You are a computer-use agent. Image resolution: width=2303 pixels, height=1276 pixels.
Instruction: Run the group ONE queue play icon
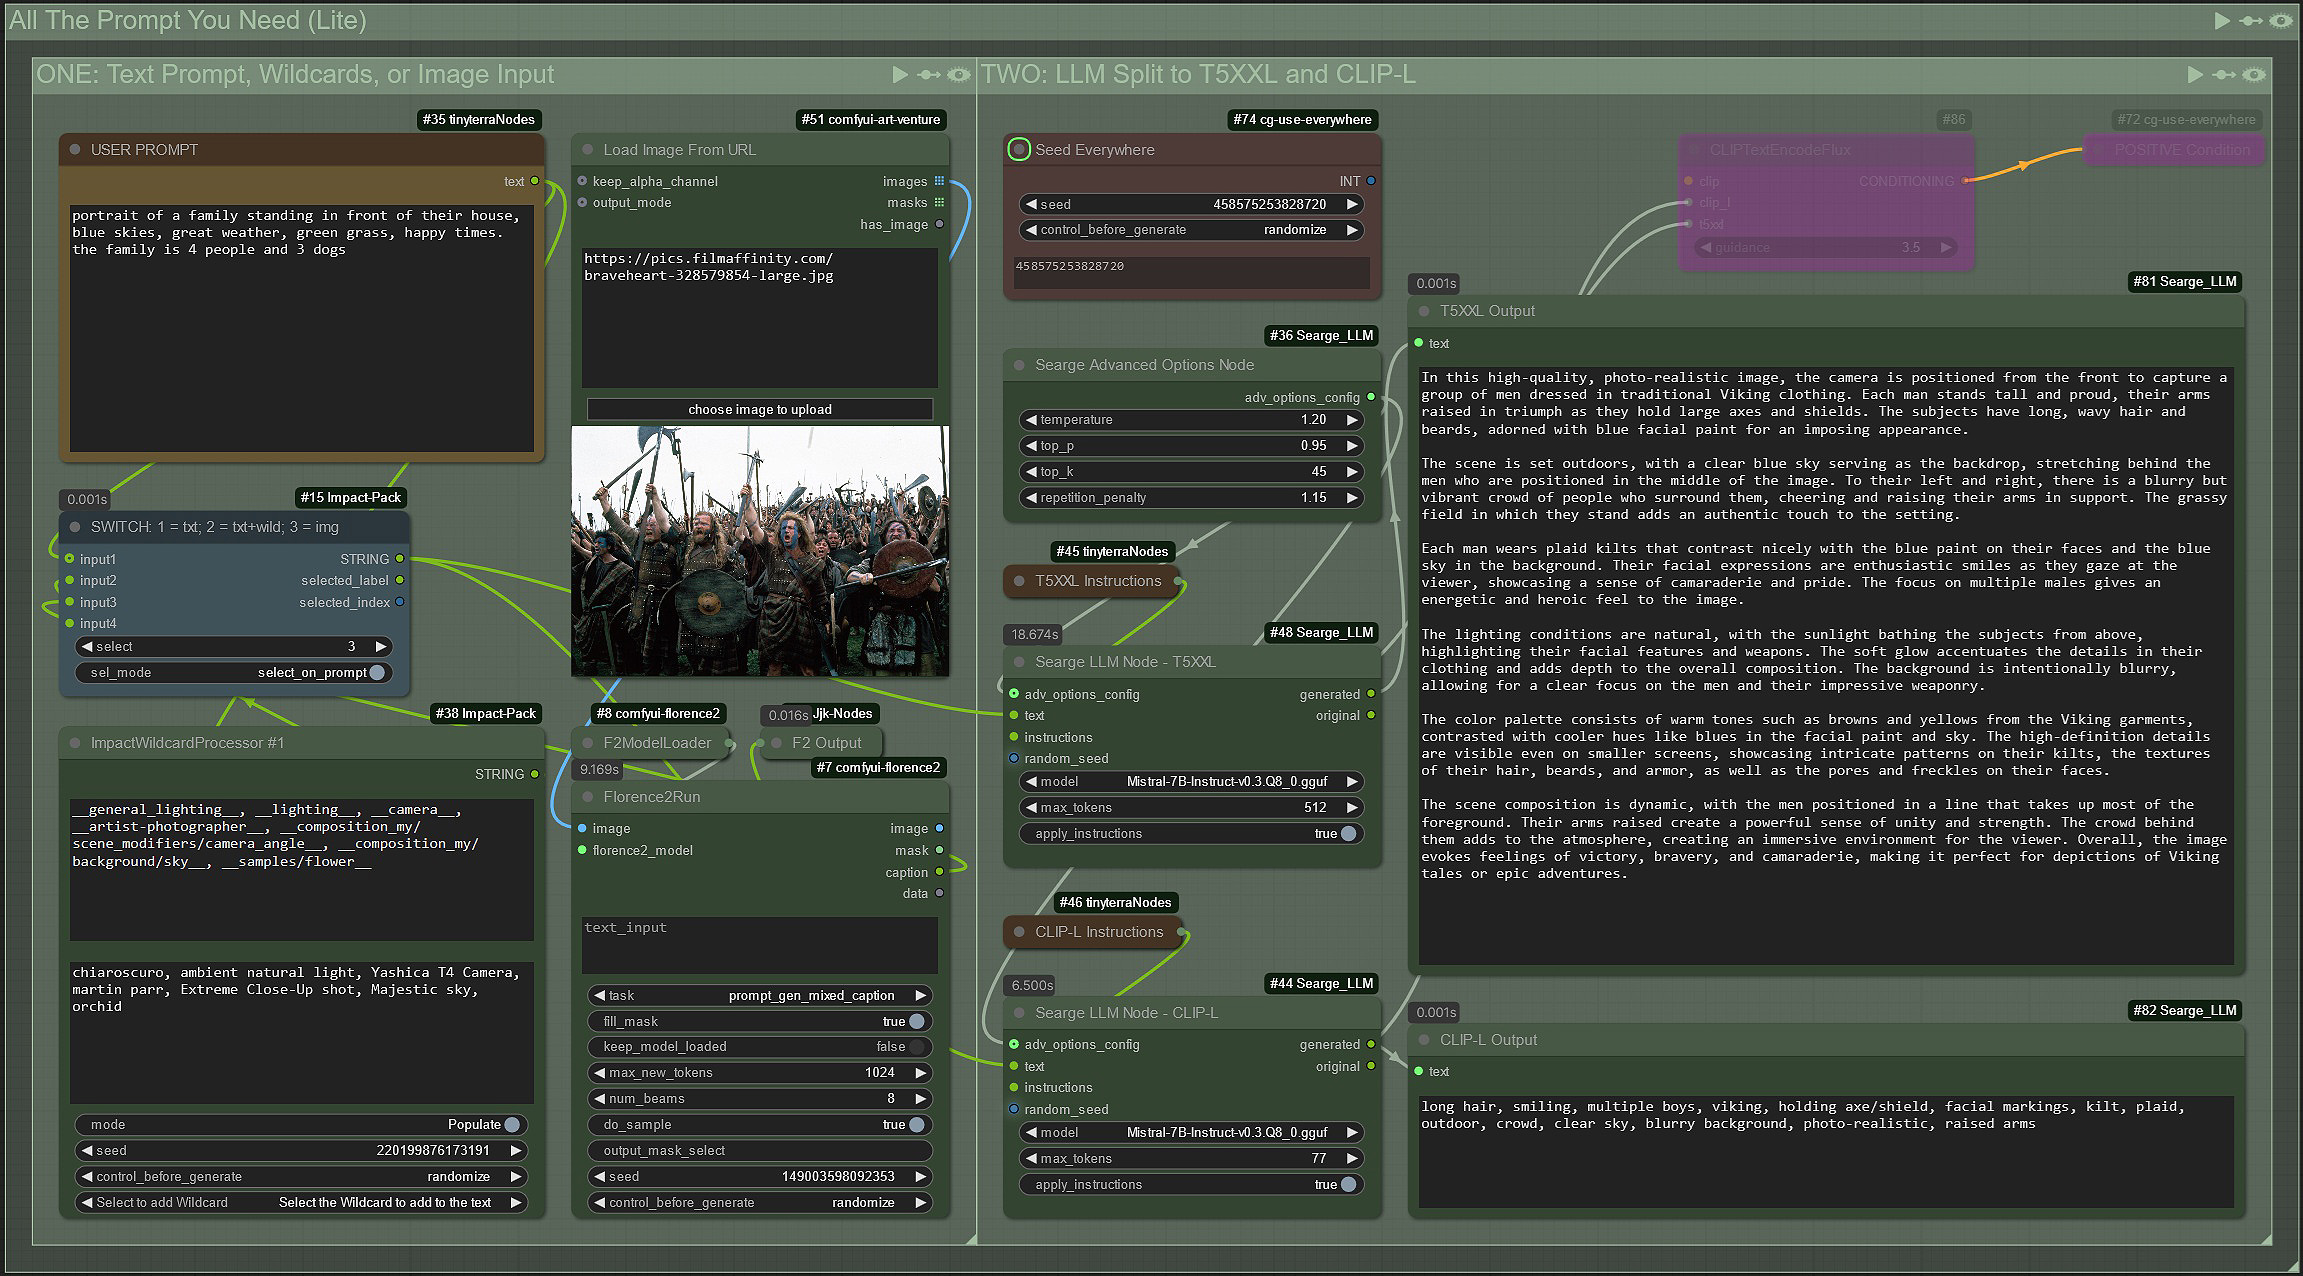coord(900,75)
